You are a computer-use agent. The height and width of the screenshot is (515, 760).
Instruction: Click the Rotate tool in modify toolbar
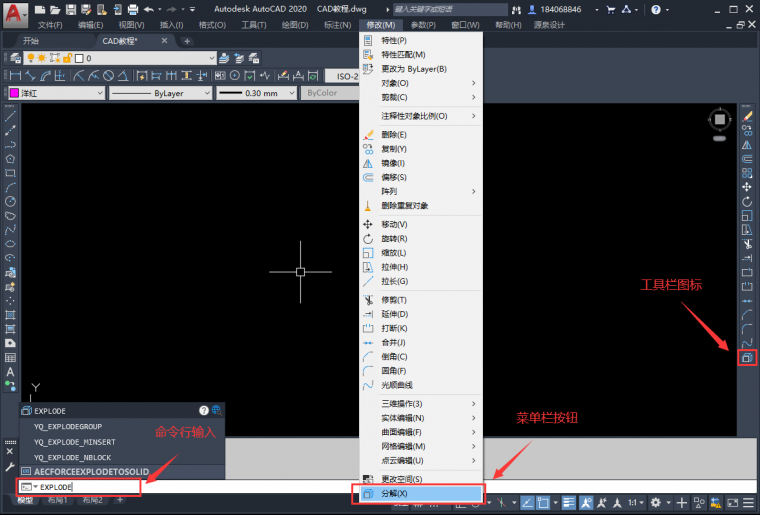[747, 201]
